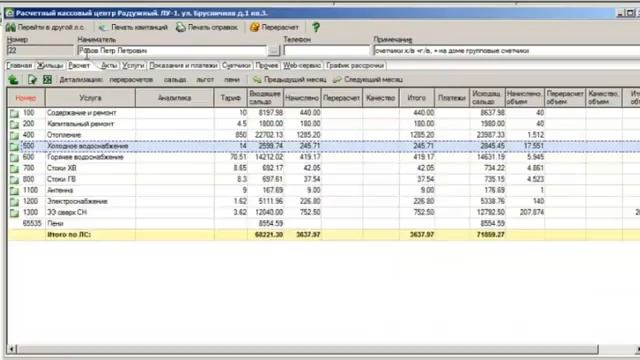Image resolution: width=640 pixels, height=360 pixels.
Task: Open the Показания и платежи tab
Action: (x=183, y=65)
